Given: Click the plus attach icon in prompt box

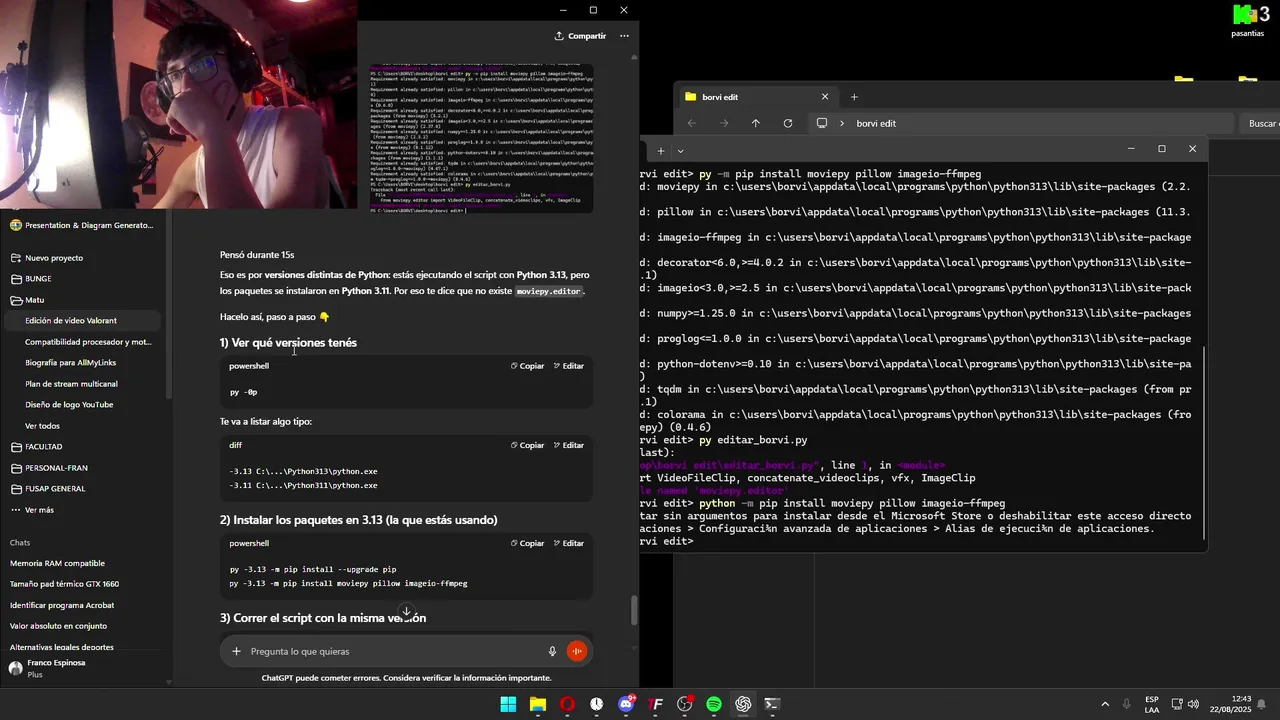Looking at the screenshot, I should click(x=236, y=651).
